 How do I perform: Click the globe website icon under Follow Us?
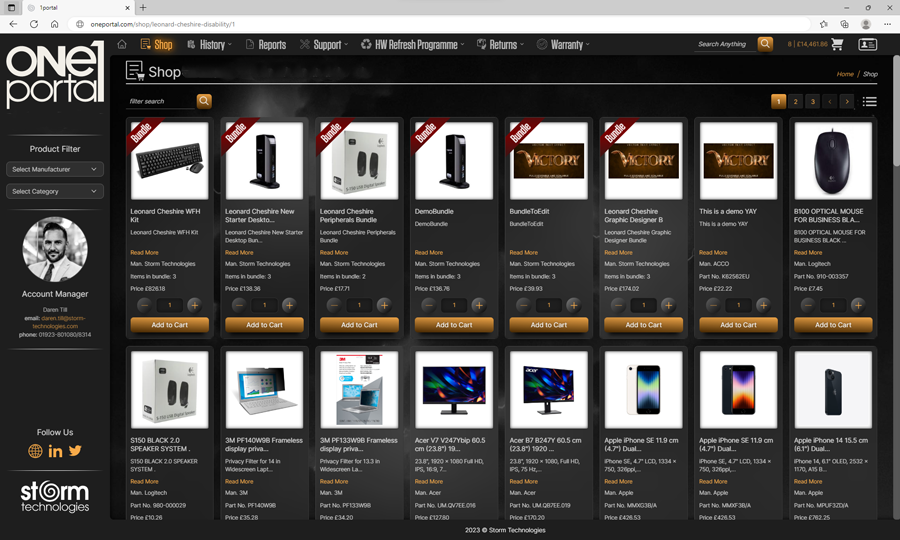[35, 451]
